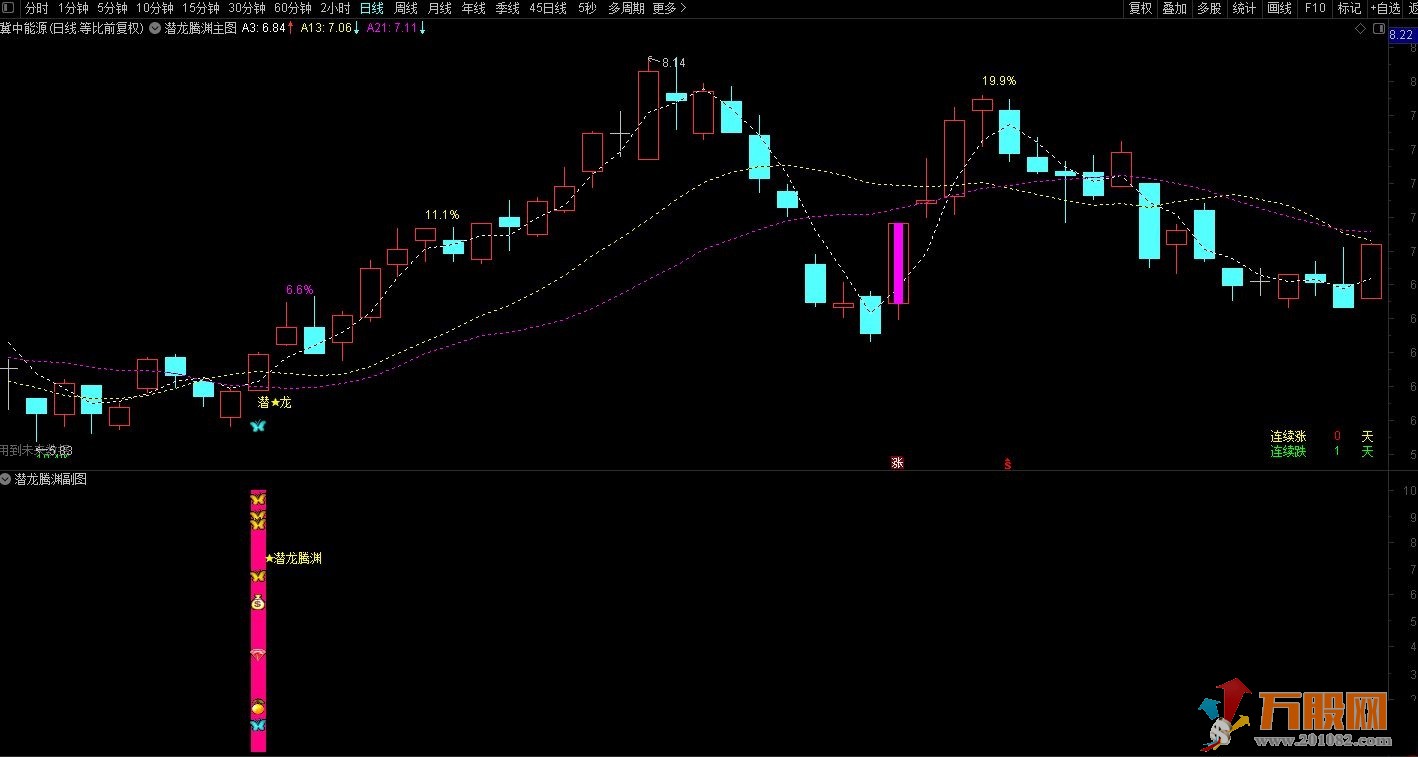Click the red $ marker icon

point(1007,464)
